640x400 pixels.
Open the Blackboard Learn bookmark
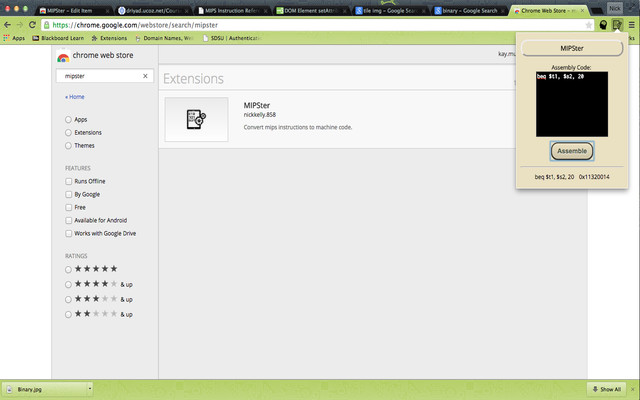[x=58, y=38]
